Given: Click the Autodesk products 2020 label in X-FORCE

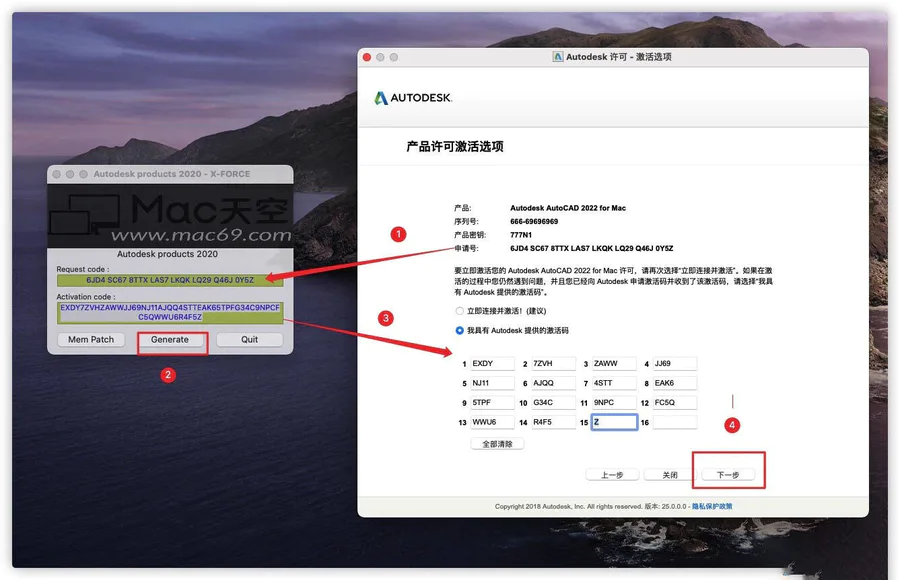Looking at the screenshot, I should (x=167, y=254).
